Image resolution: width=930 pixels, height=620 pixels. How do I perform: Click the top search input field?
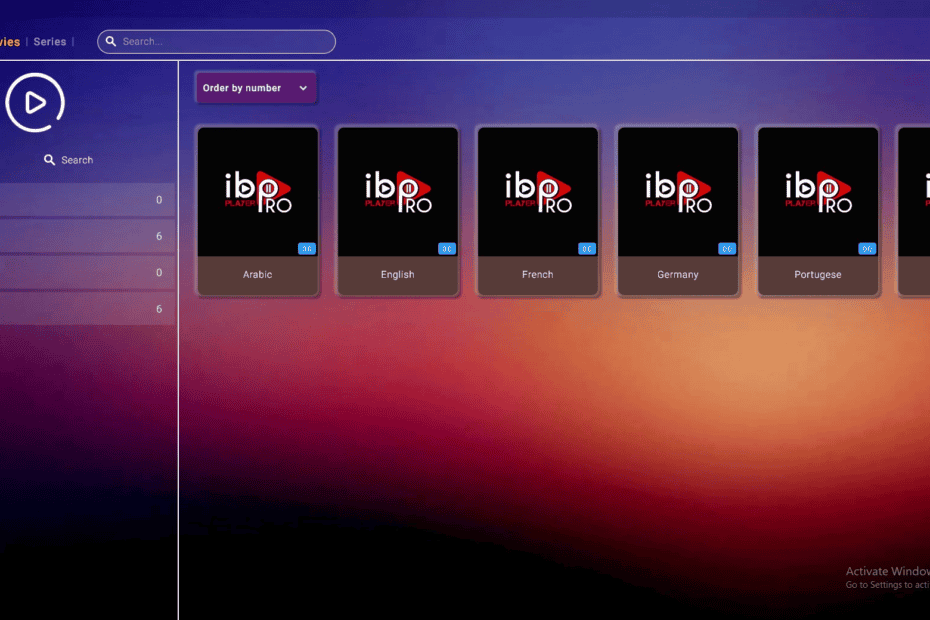pyautogui.click(x=216, y=42)
